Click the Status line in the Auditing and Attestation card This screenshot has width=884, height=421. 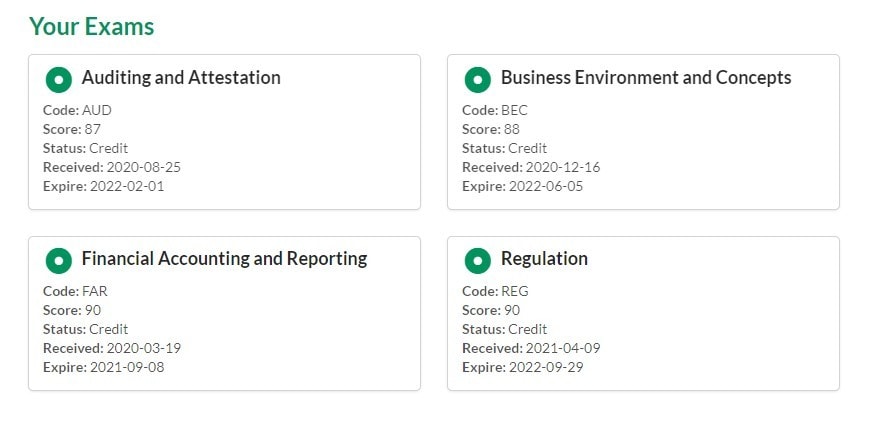[85, 148]
